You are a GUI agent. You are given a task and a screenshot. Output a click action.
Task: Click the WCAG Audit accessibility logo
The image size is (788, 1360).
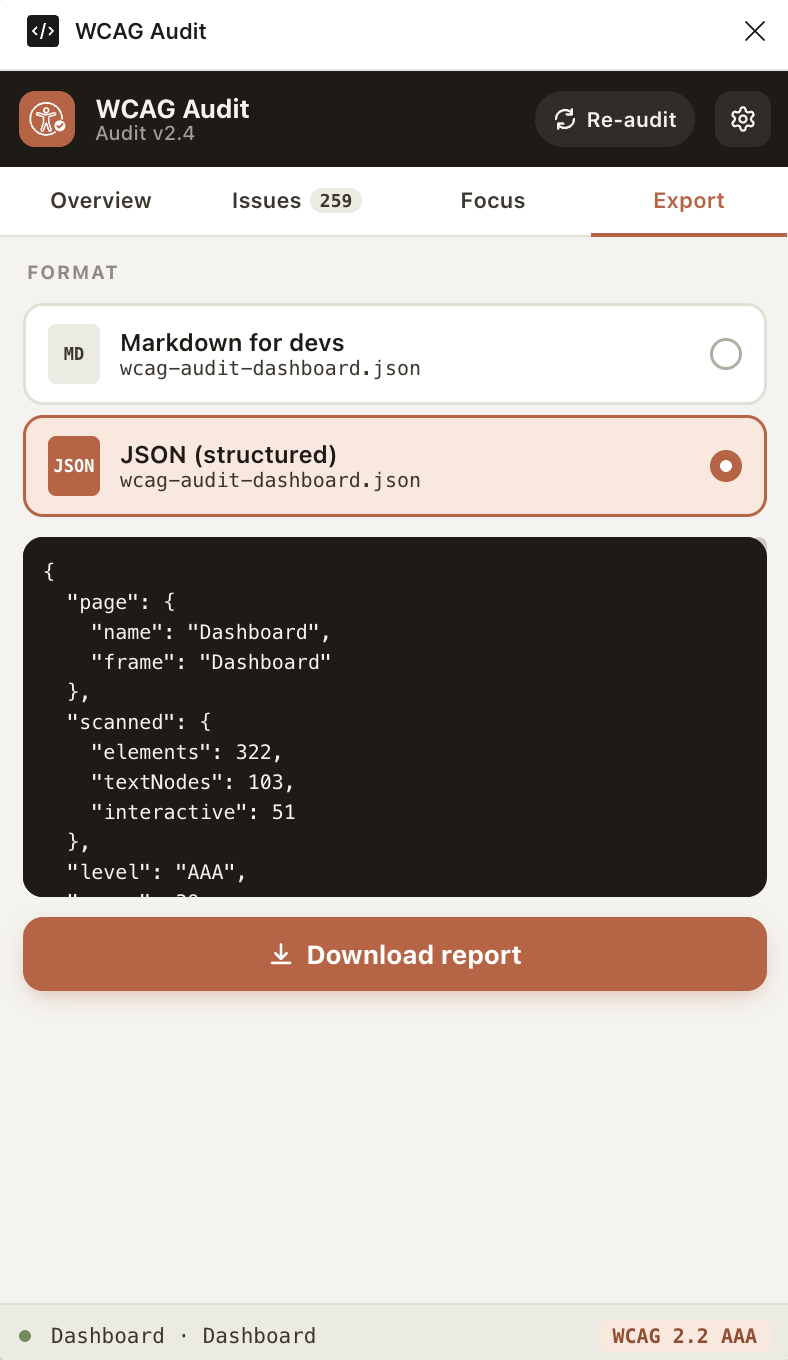[47, 119]
